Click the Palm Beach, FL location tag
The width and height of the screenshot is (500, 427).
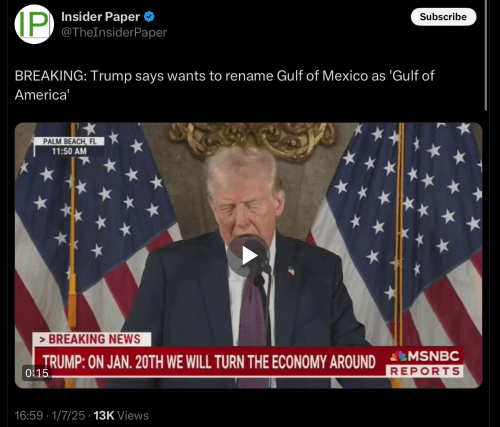tap(70, 141)
